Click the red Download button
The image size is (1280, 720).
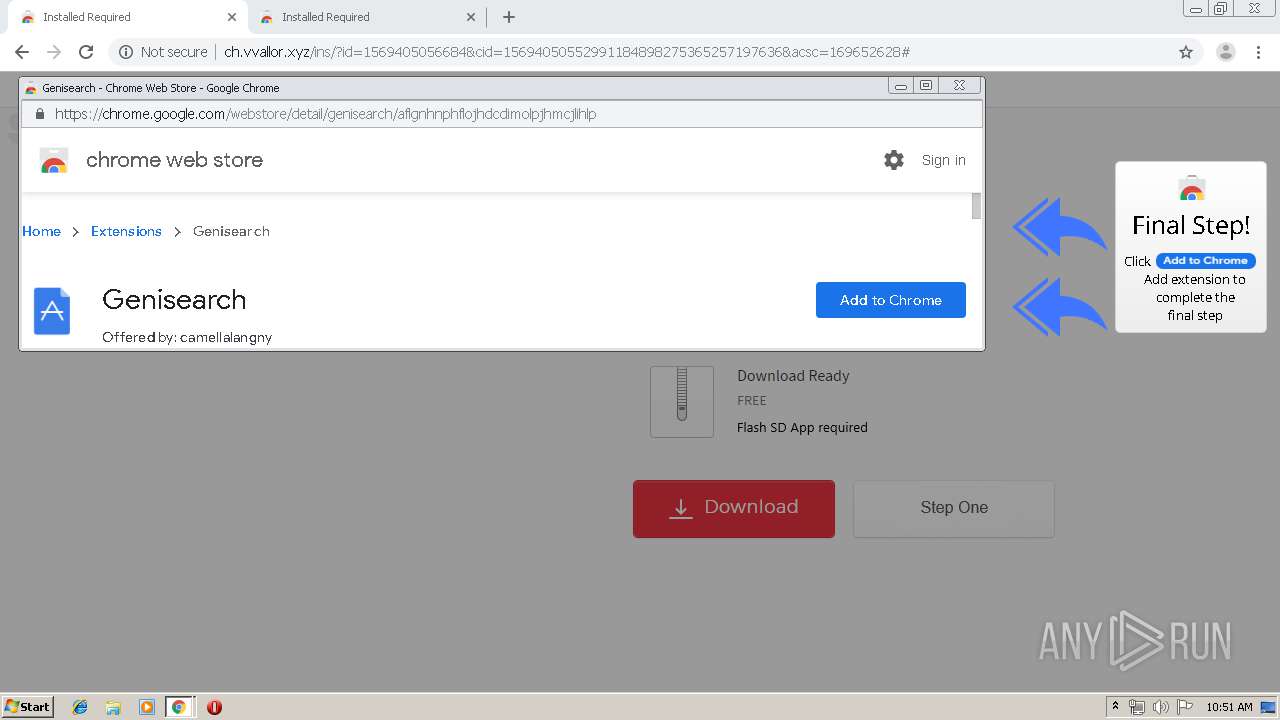[x=734, y=508]
